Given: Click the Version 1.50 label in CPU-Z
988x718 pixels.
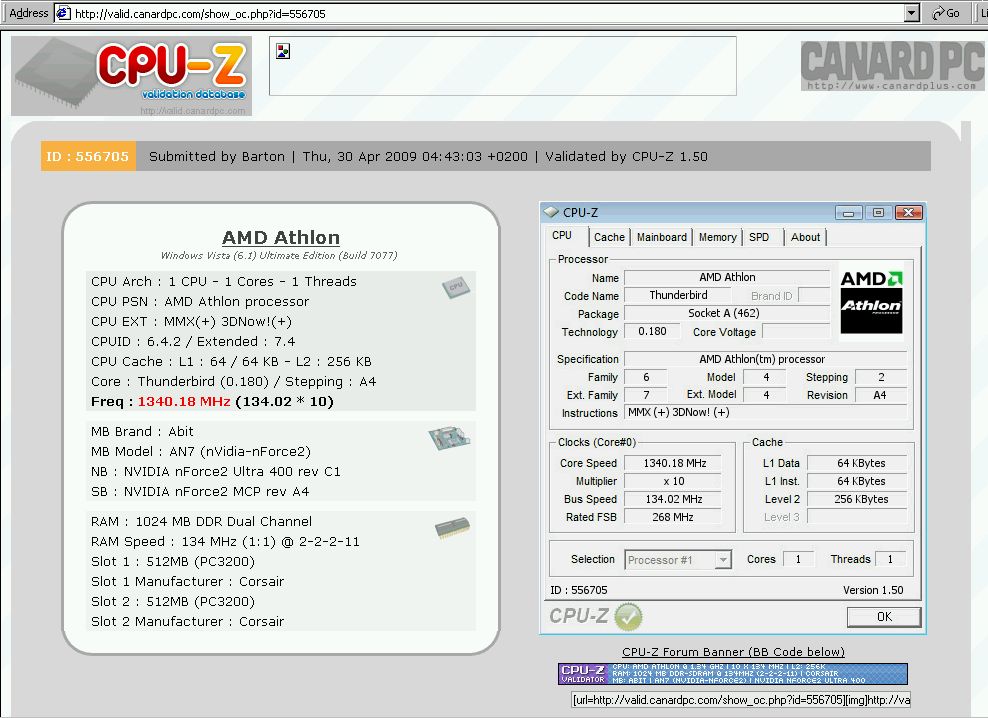Looking at the screenshot, I should tap(873, 590).
